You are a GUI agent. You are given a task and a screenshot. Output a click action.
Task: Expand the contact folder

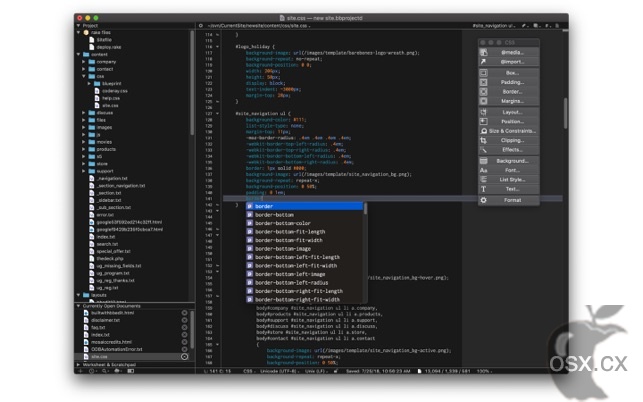pyautogui.click(x=84, y=69)
